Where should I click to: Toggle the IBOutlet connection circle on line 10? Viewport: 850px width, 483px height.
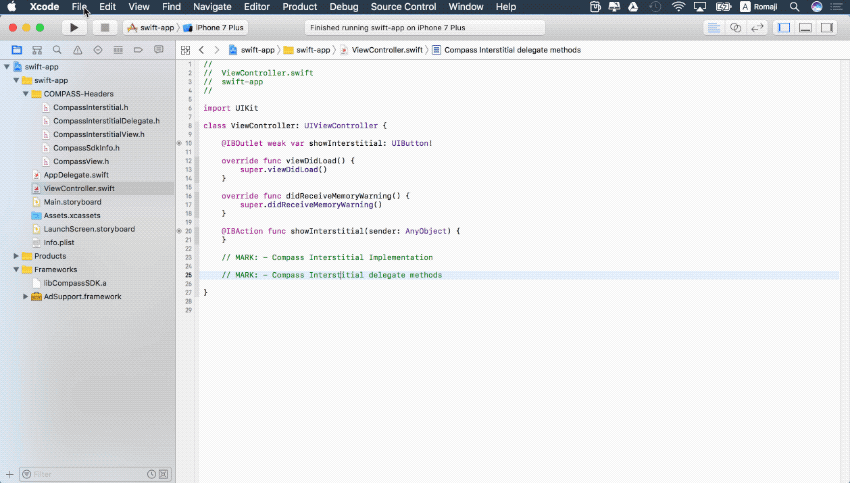coord(179,144)
